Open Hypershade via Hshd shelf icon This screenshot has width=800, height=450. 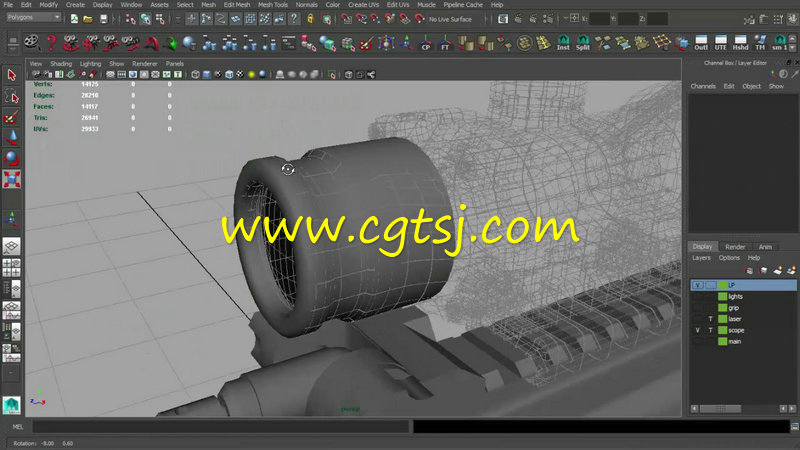740,43
